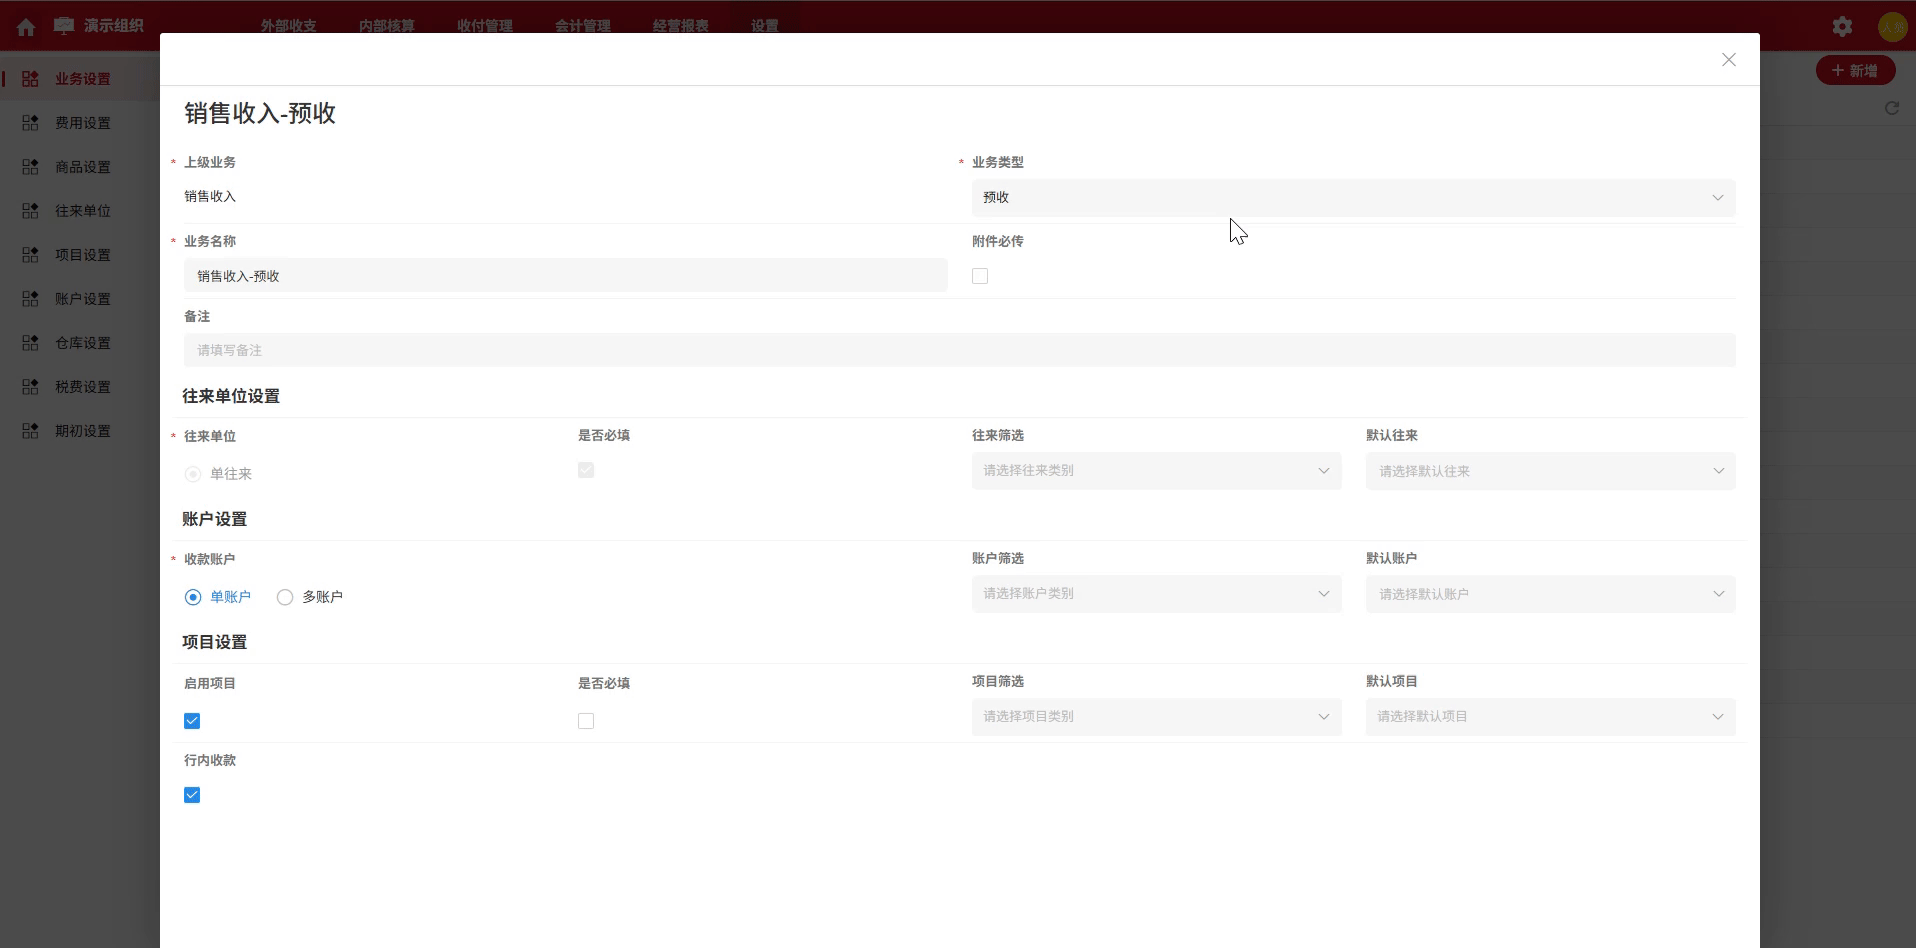Select the 多账户 radio option
This screenshot has height=948, width=1916.
(285, 597)
